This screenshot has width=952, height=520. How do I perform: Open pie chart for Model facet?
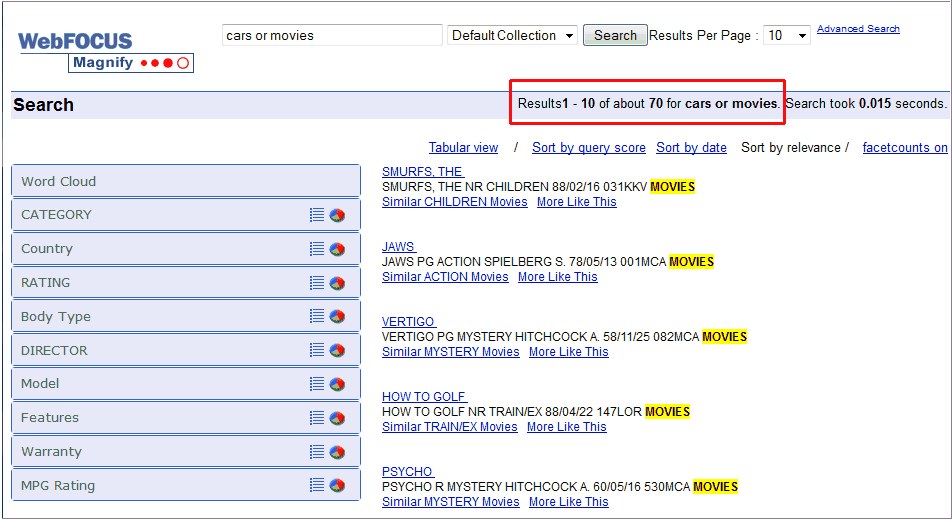point(338,384)
